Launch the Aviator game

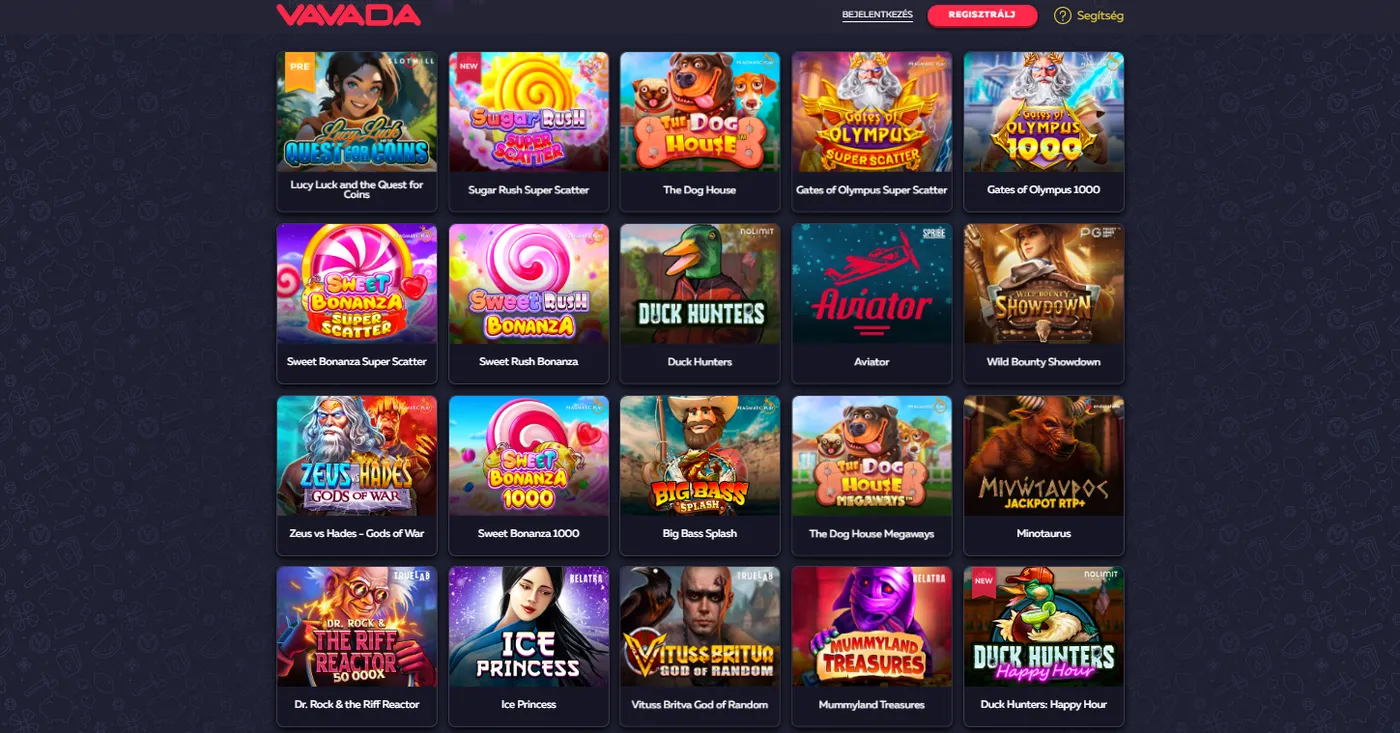tap(872, 304)
